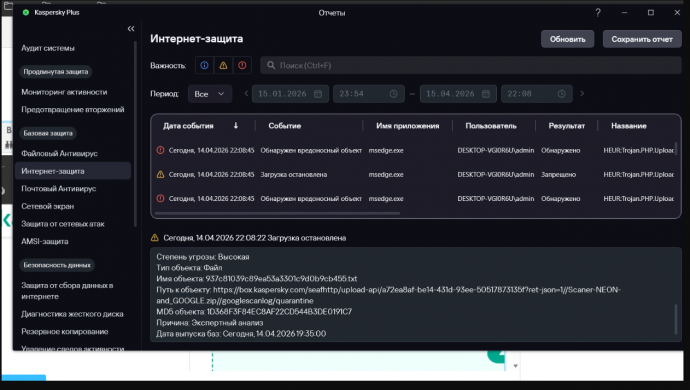Select Интернет-защита in sidebar
Image resolution: width=690 pixels, height=390 pixels.
[x=73, y=171]
